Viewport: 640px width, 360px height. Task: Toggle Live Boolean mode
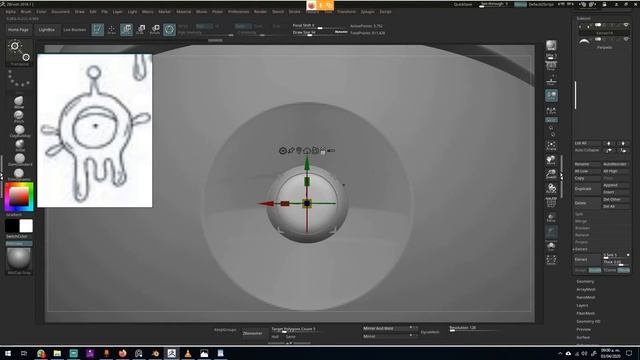point(75,30)
